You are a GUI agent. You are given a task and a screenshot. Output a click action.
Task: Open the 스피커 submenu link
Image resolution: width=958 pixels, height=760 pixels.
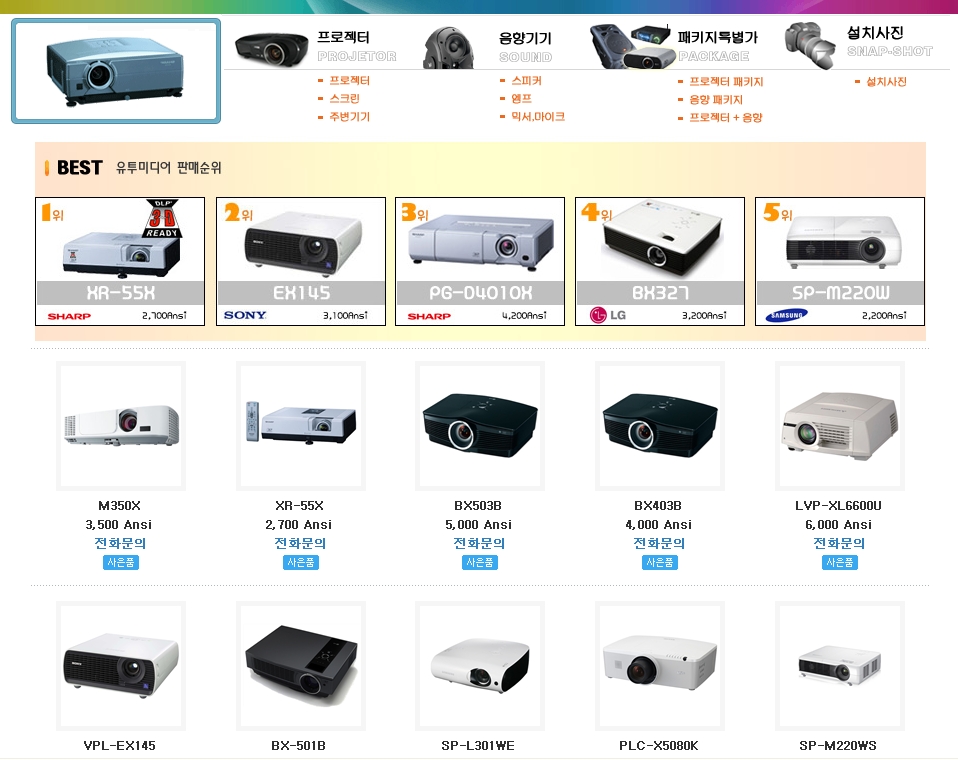527,81
